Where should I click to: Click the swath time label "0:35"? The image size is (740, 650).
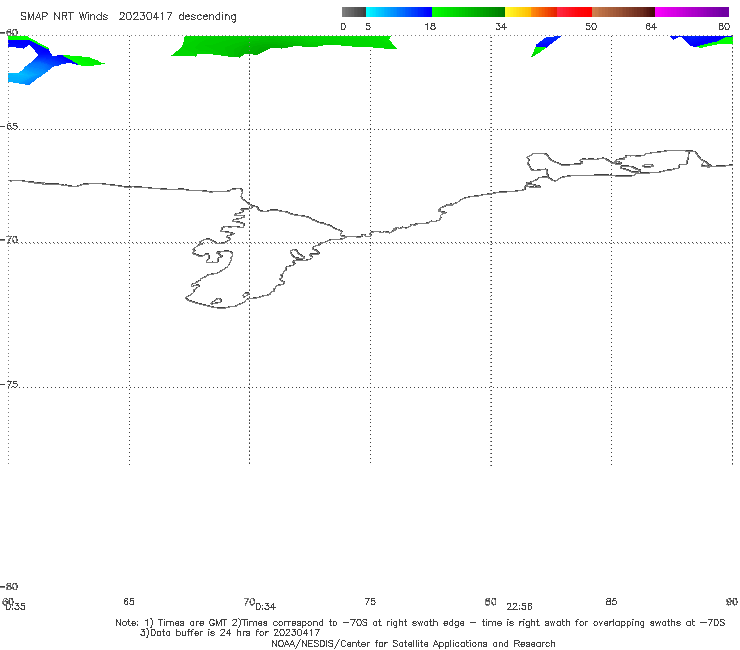point(16,607)
